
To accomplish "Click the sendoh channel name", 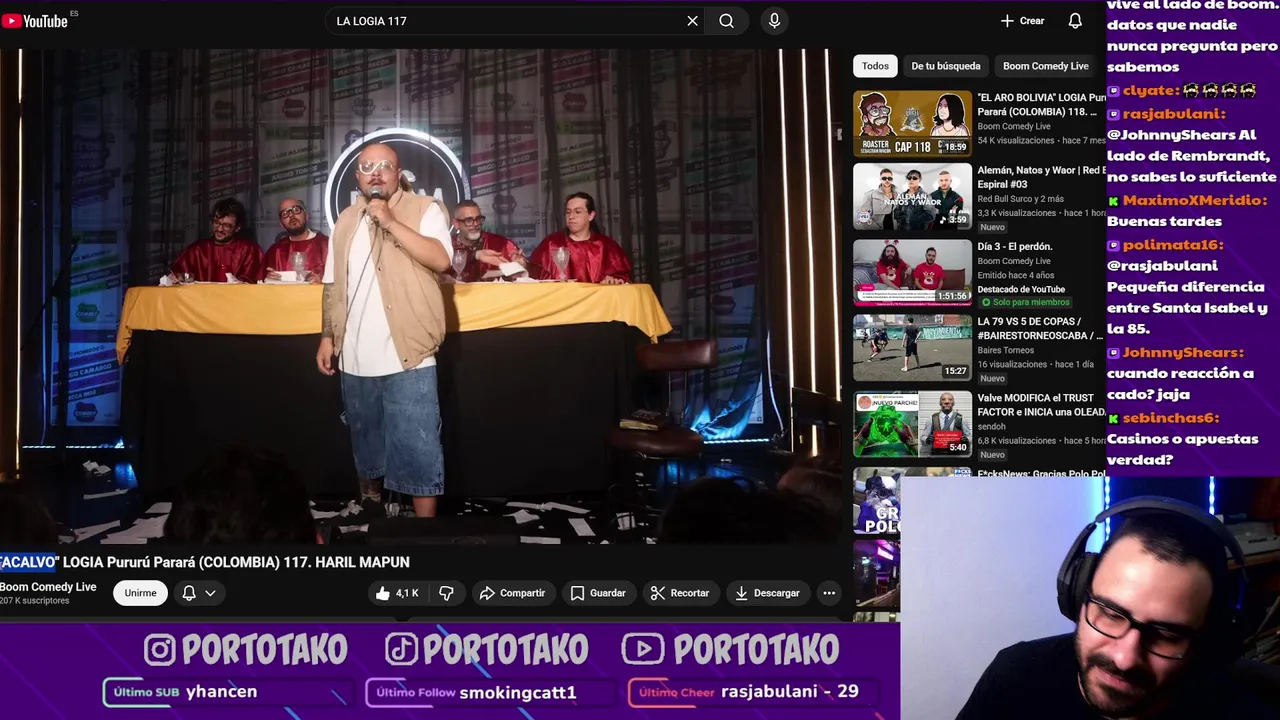I will (991, 427).
